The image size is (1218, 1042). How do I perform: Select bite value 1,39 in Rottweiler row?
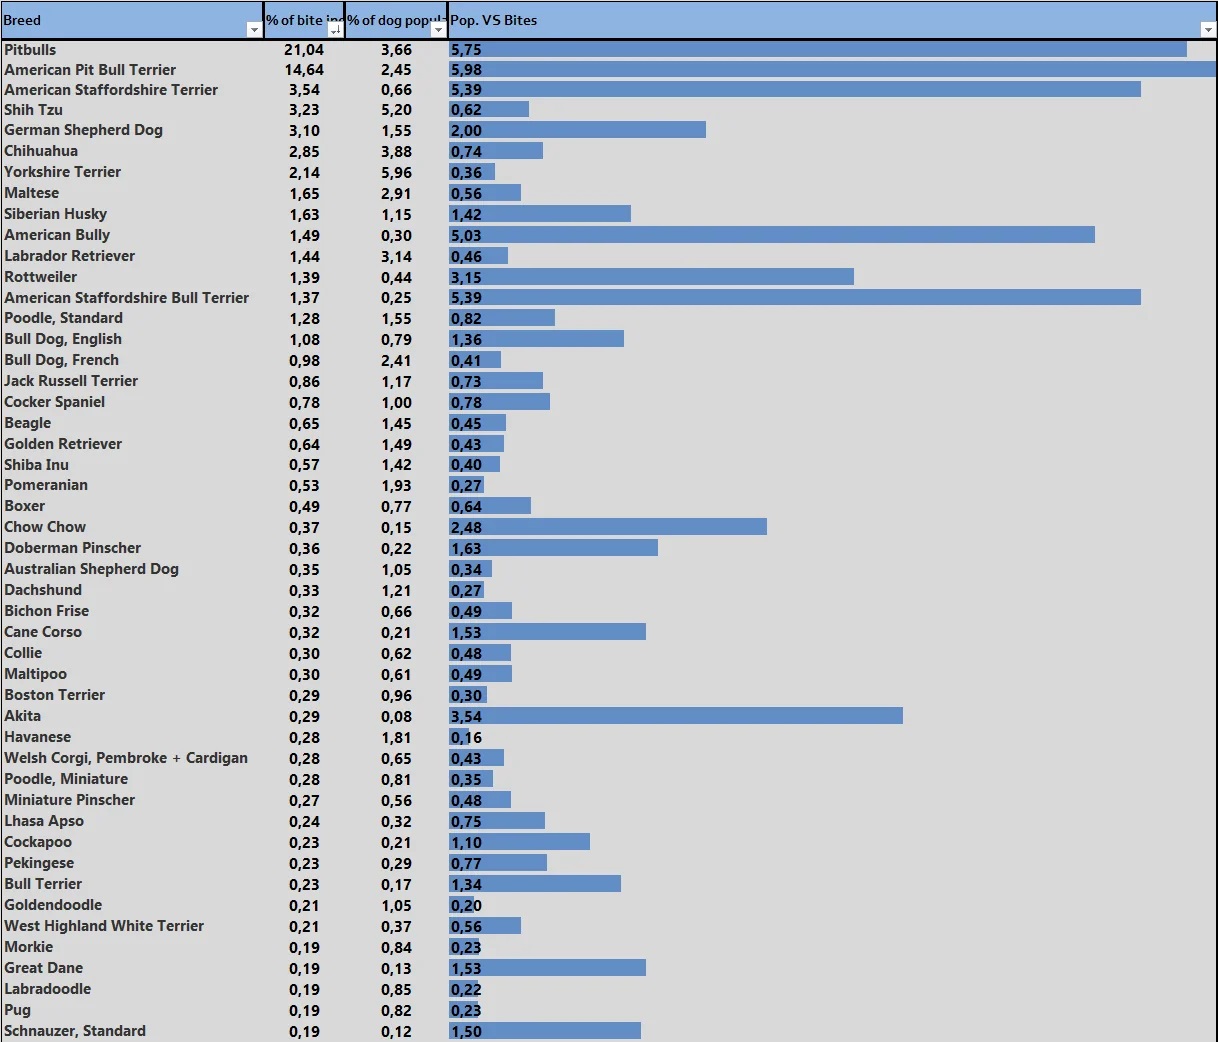pyautogui.click(x=305, y=278)
